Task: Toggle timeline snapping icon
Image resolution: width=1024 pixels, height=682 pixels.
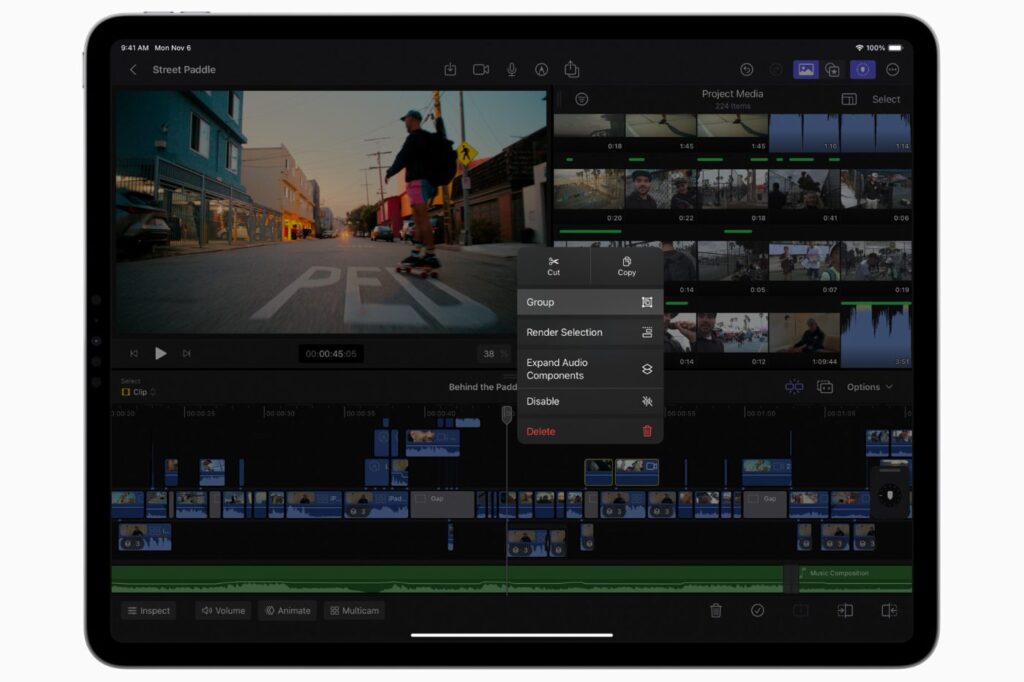Action: pos(794,387)
